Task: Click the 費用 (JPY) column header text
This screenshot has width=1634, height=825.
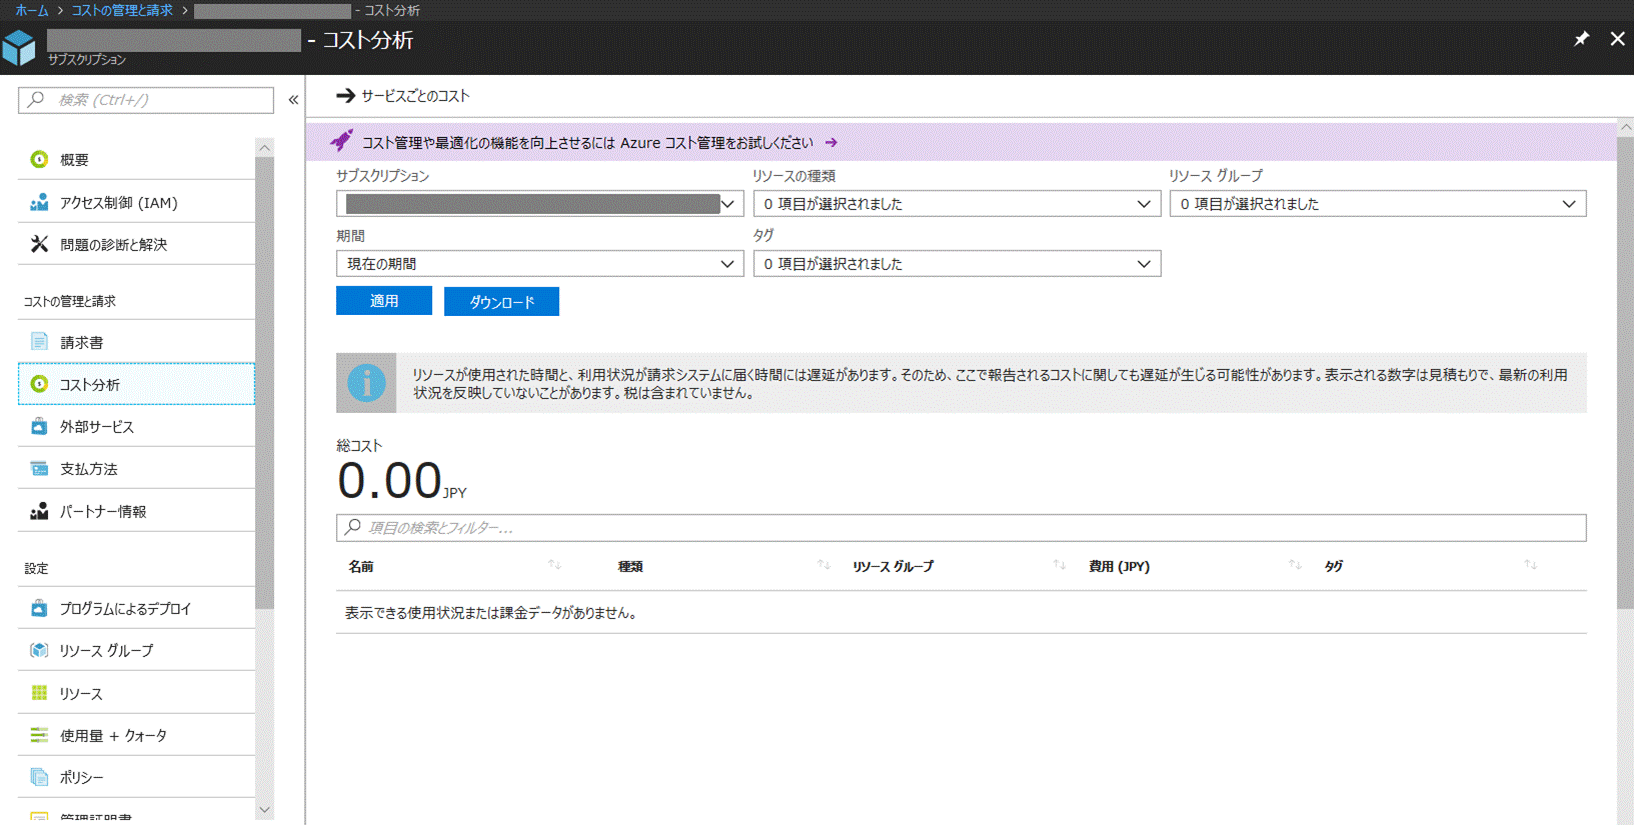Action: (1119, 566)
